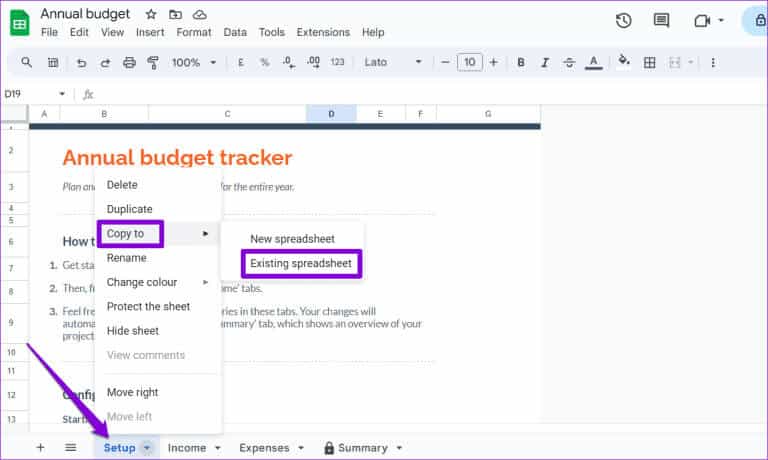
Task: Decrease font size with minus button
Action: [x=445, y=63]
